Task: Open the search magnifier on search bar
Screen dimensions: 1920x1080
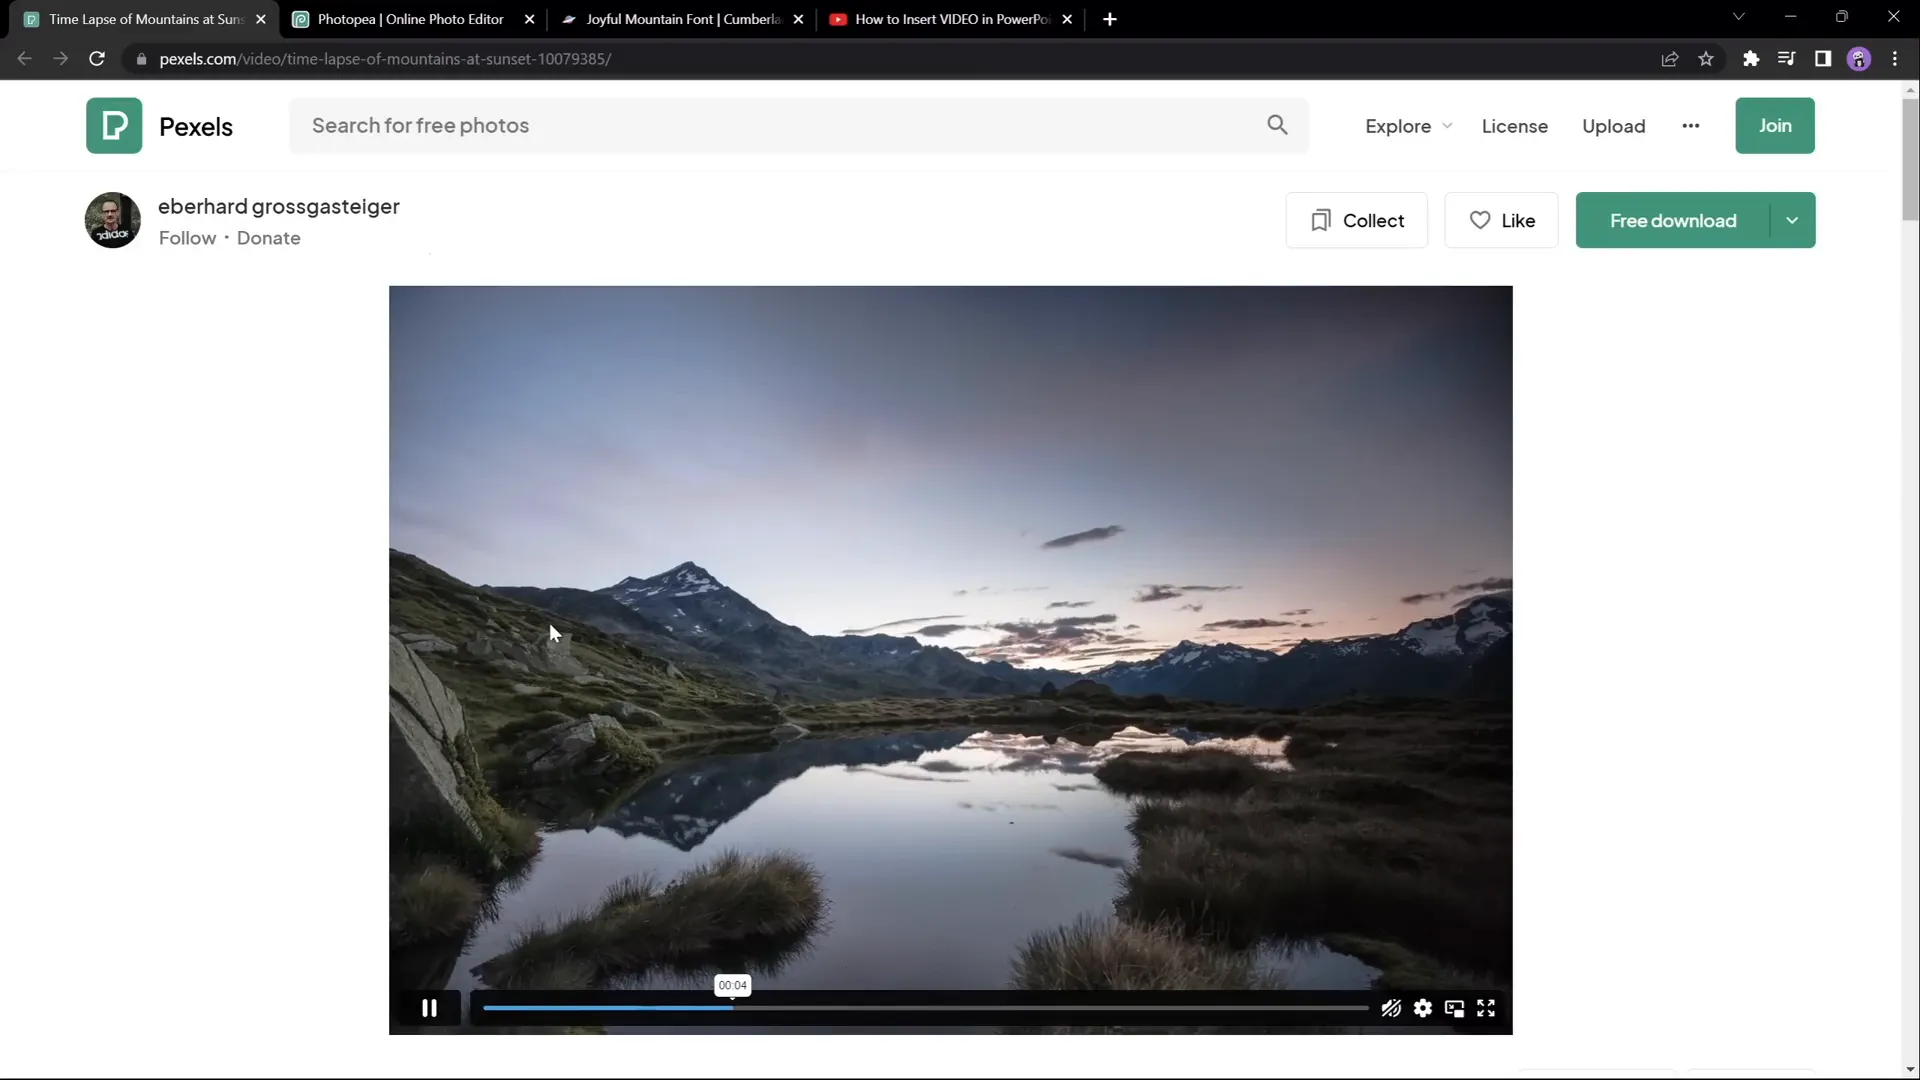Action: (1277, 125)
